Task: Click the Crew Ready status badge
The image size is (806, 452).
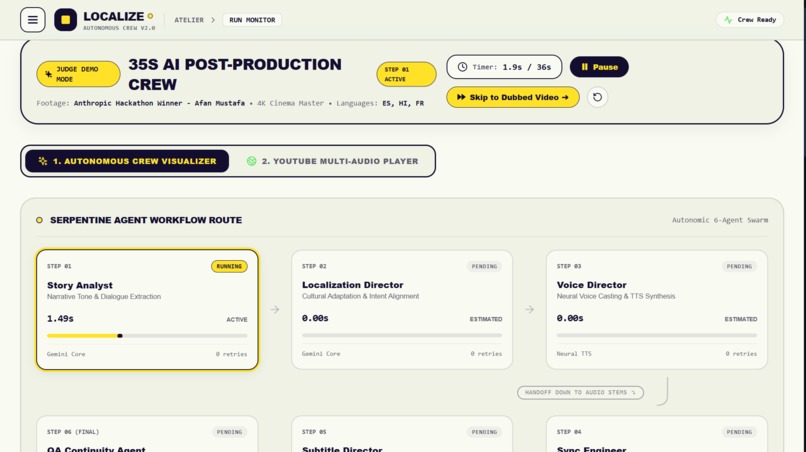Action: (x=750, y=20)
